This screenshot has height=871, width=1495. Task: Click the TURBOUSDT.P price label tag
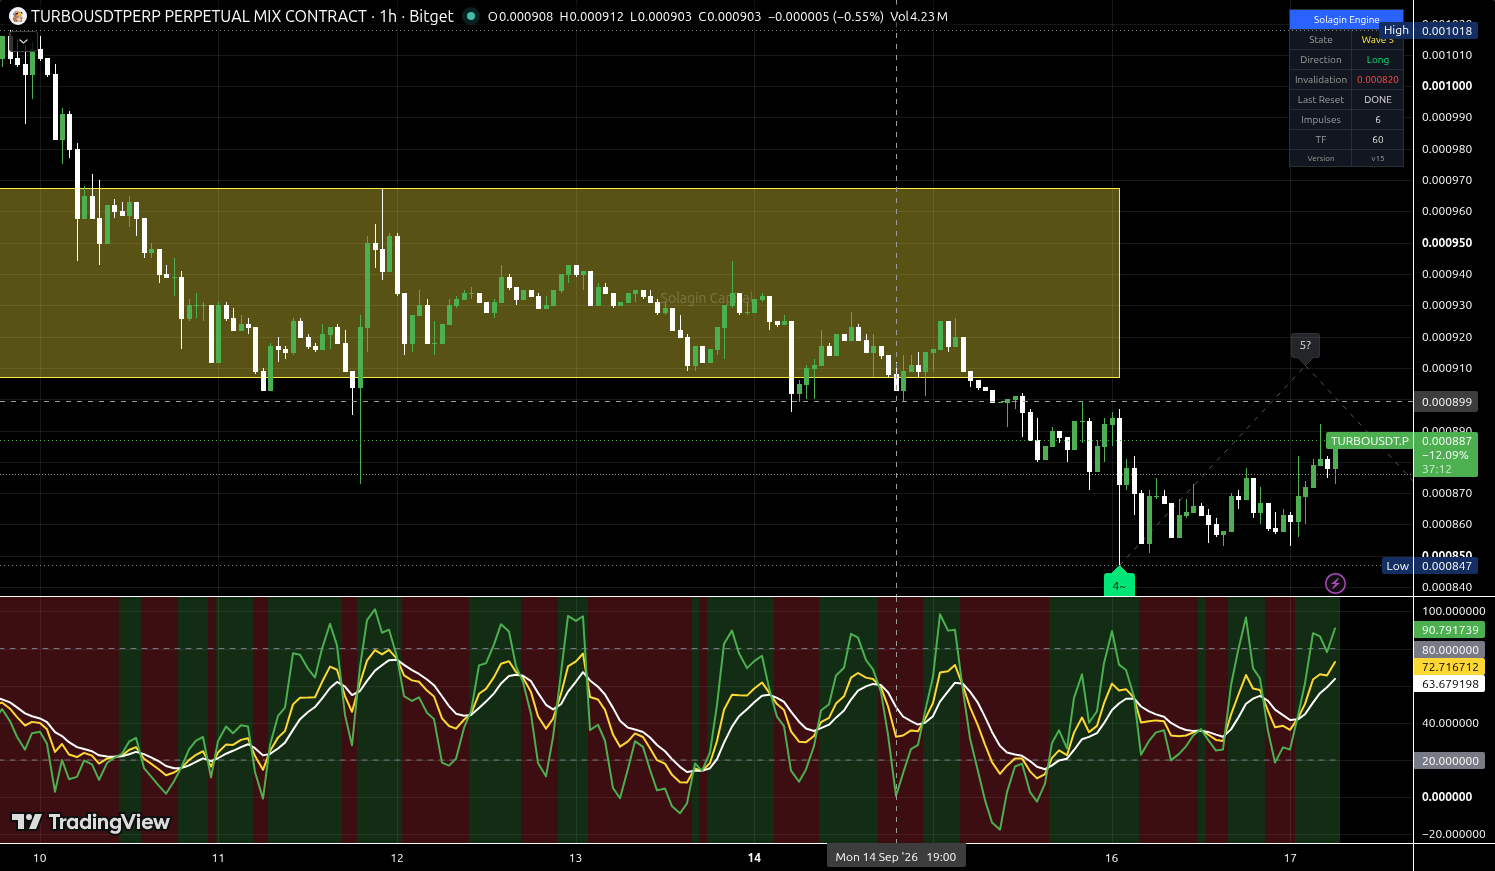pyautogui.click(x=1369, y=441)
